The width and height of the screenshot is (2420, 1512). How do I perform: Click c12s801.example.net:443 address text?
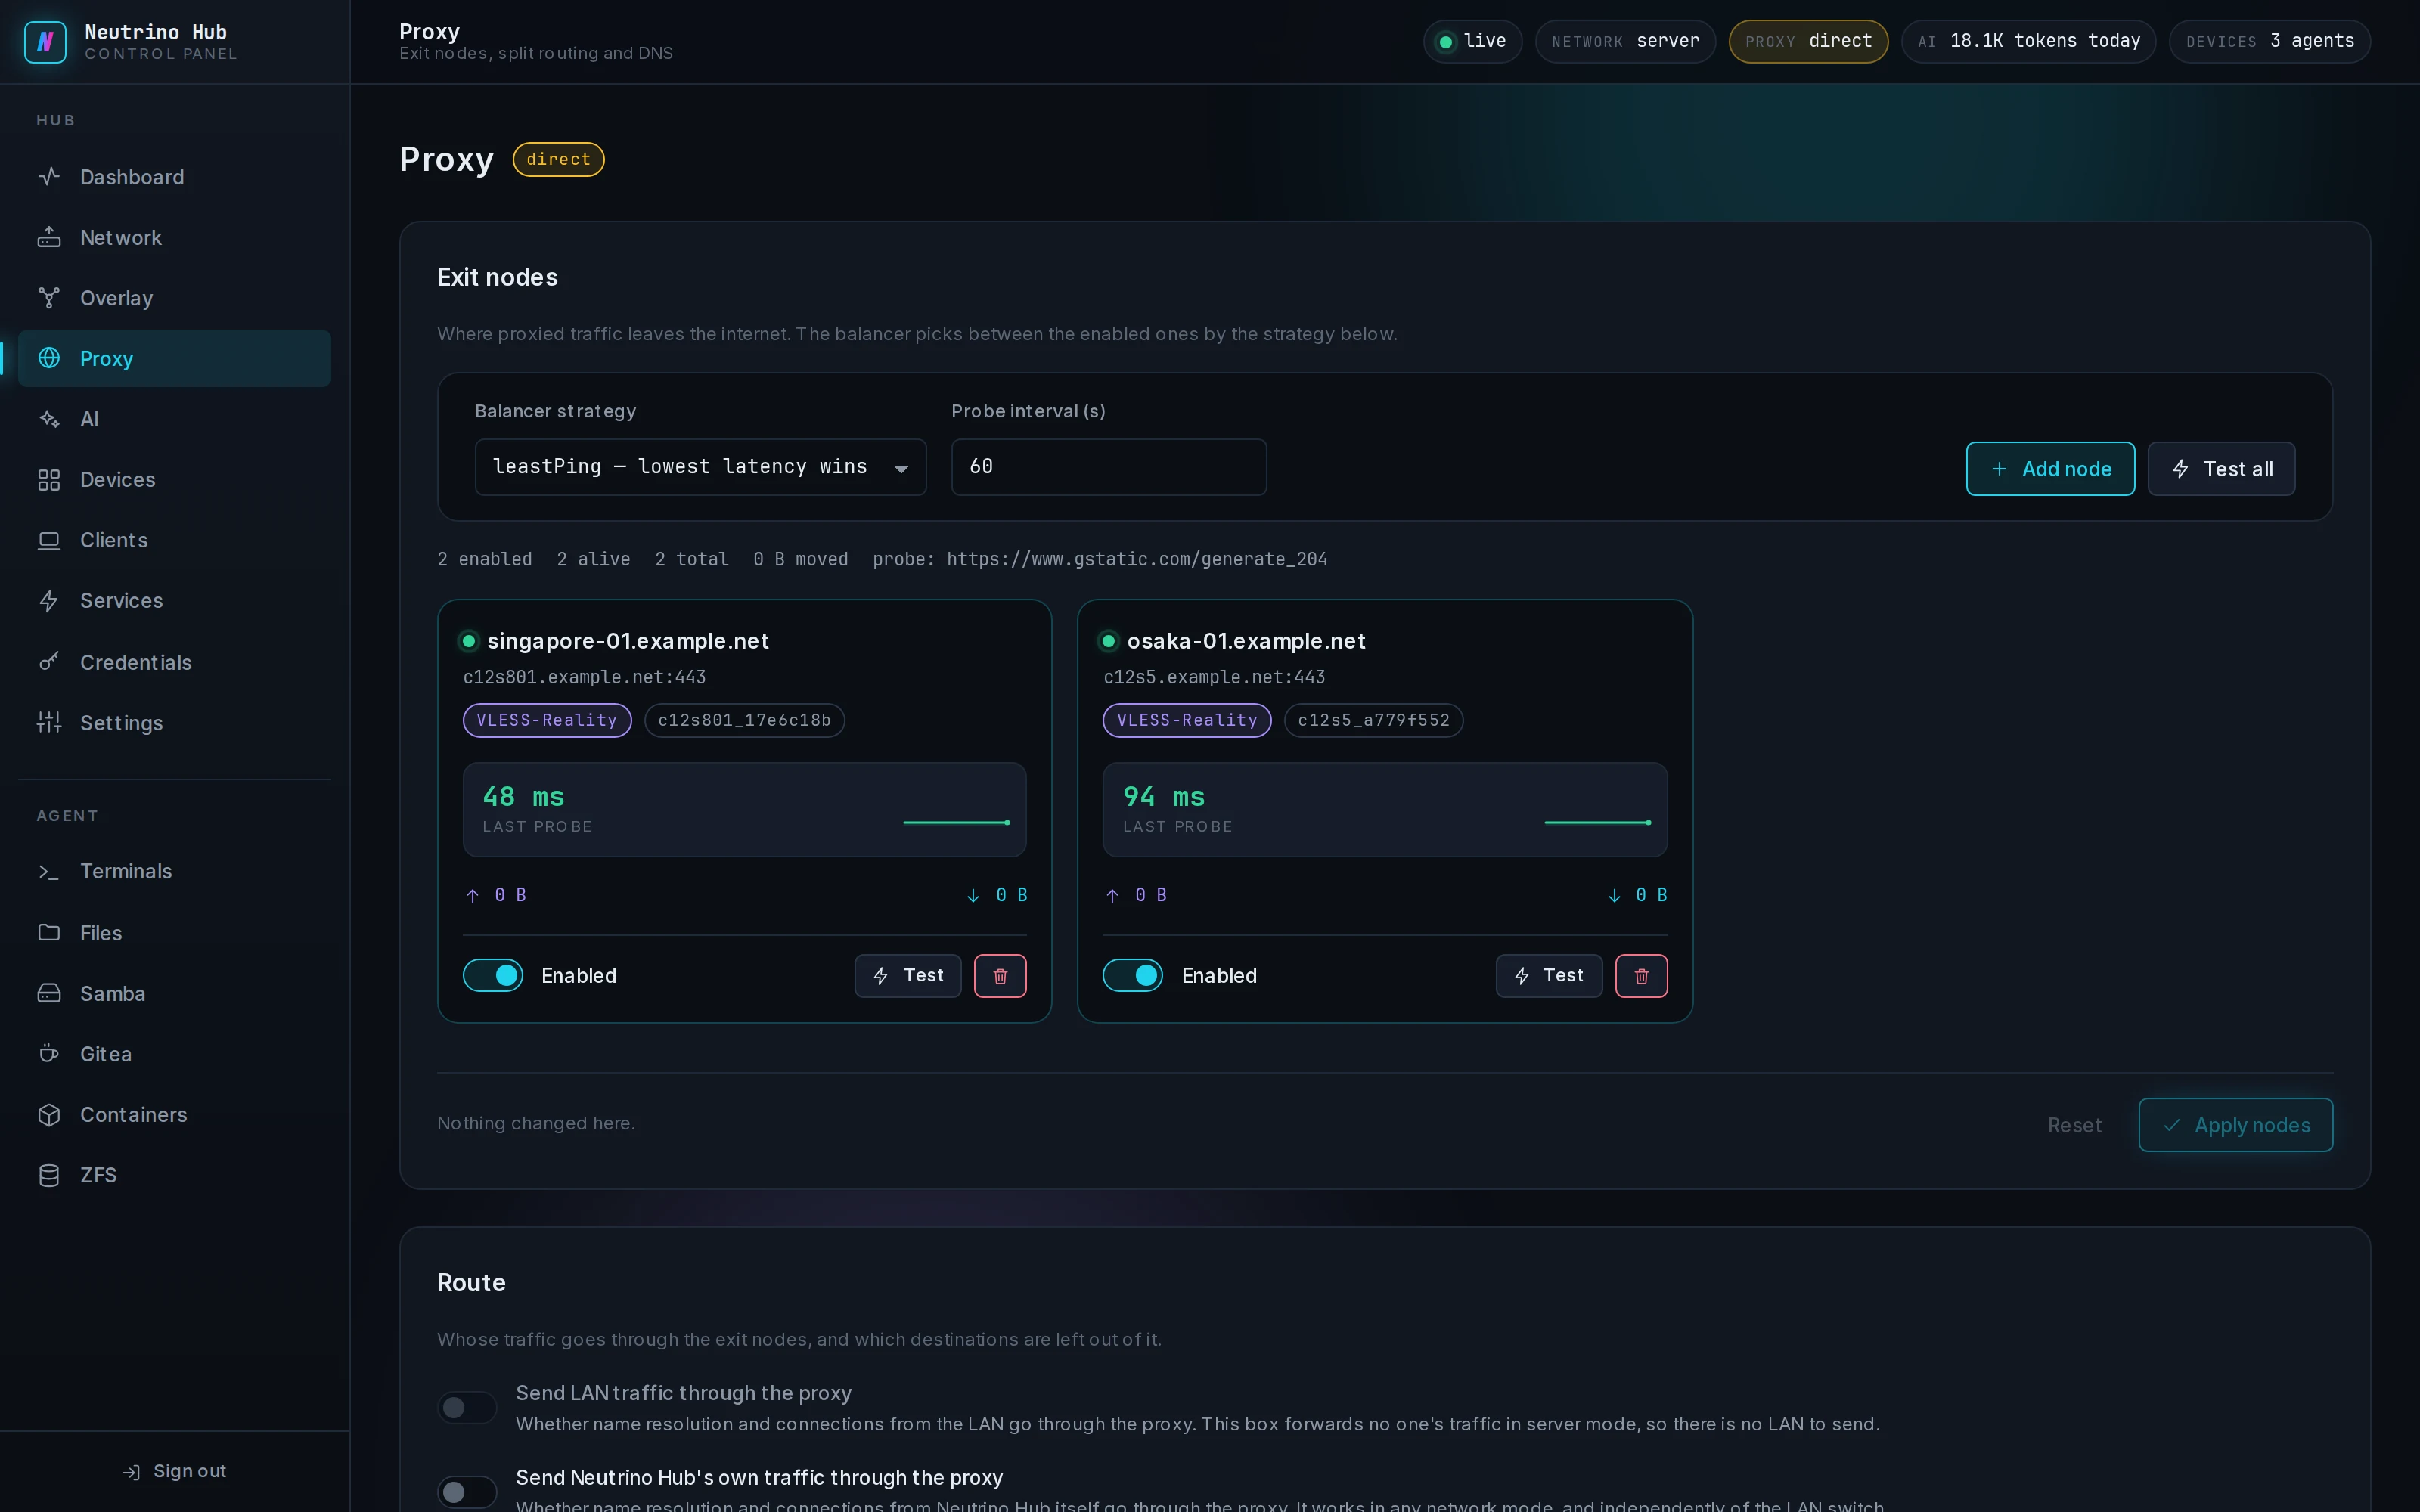[584, 677]
